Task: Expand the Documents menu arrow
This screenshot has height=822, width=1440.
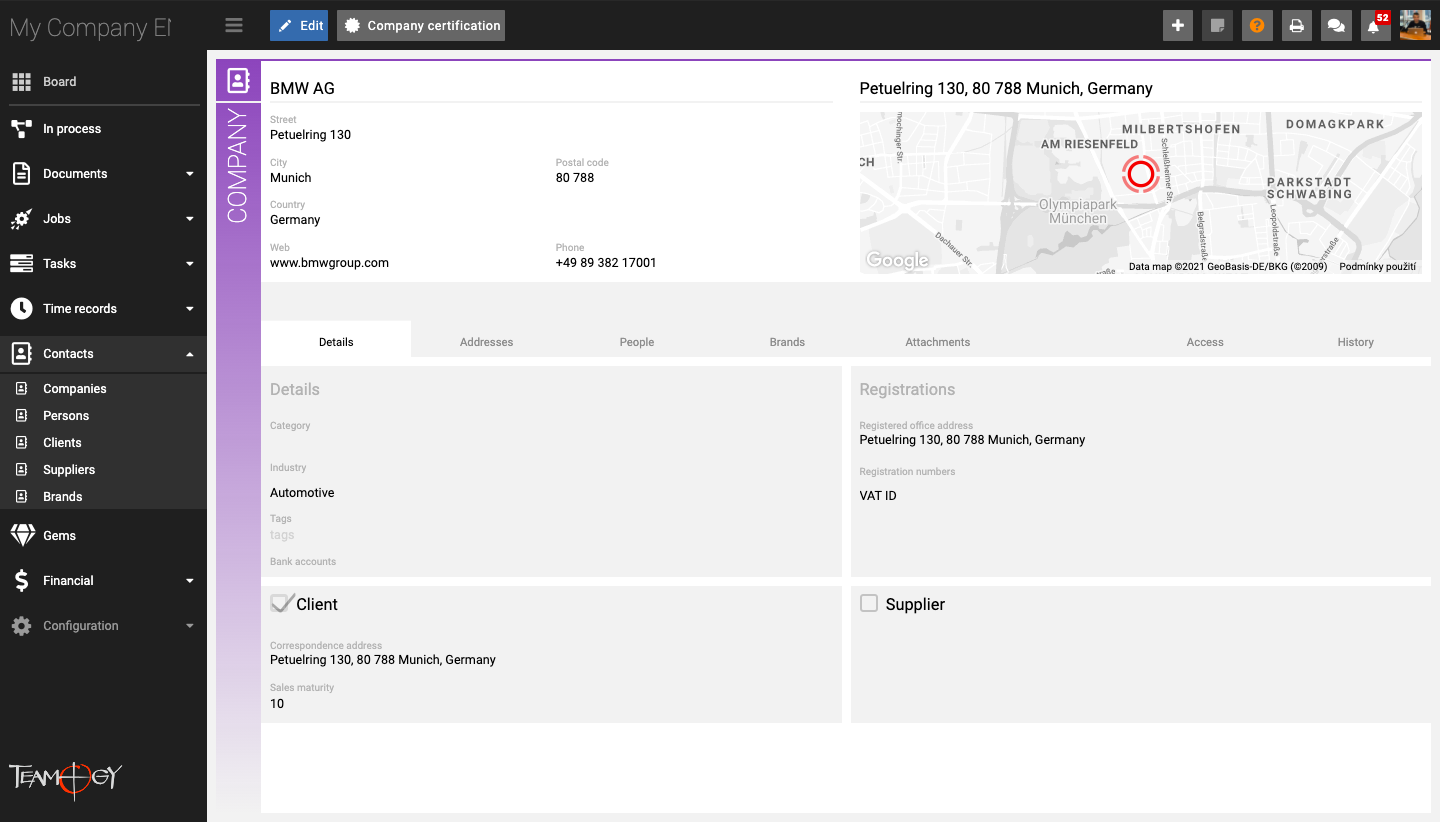Action: coord(190,174)
